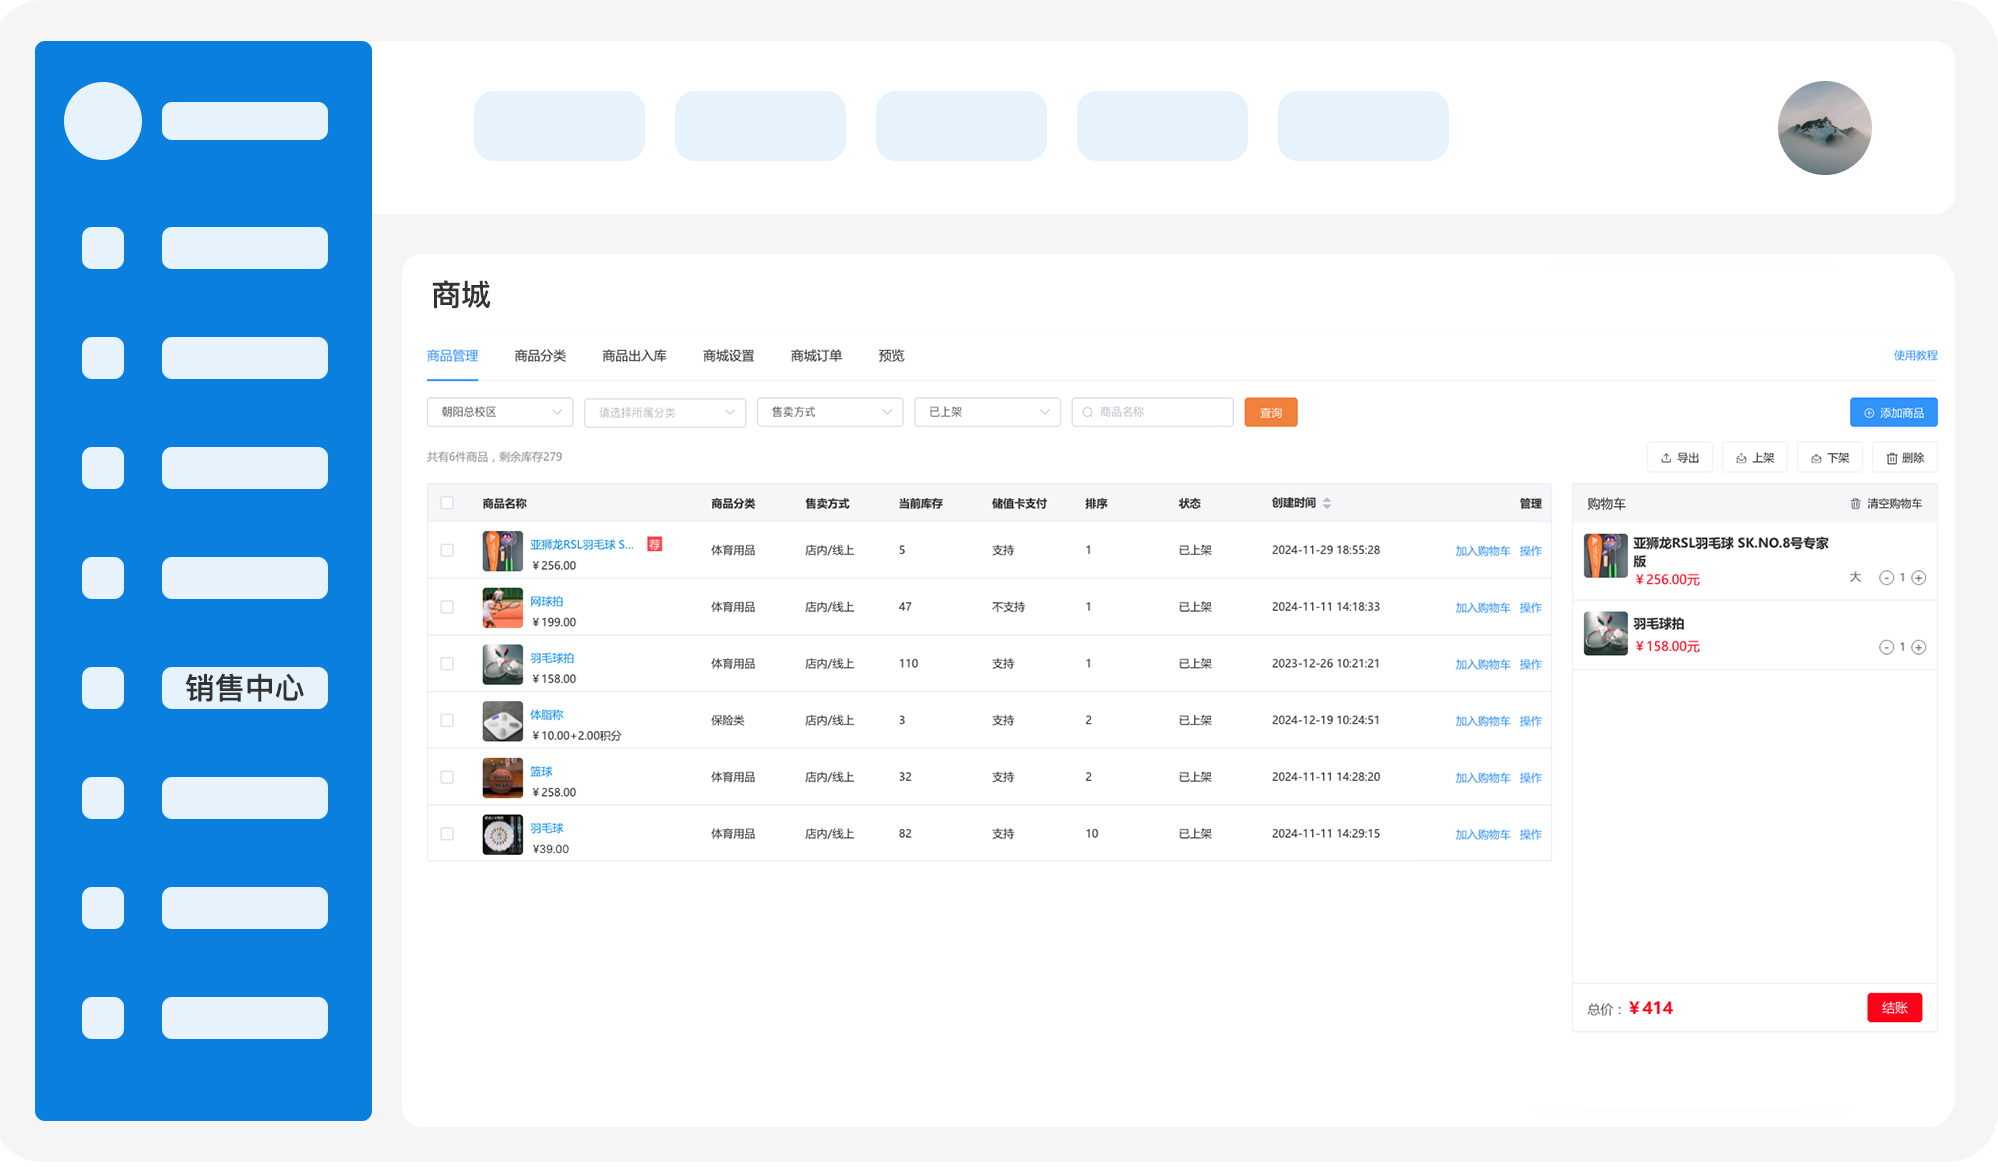
Task: Click the 清空购物车 trash icon
Action: tap(1855, 504)
